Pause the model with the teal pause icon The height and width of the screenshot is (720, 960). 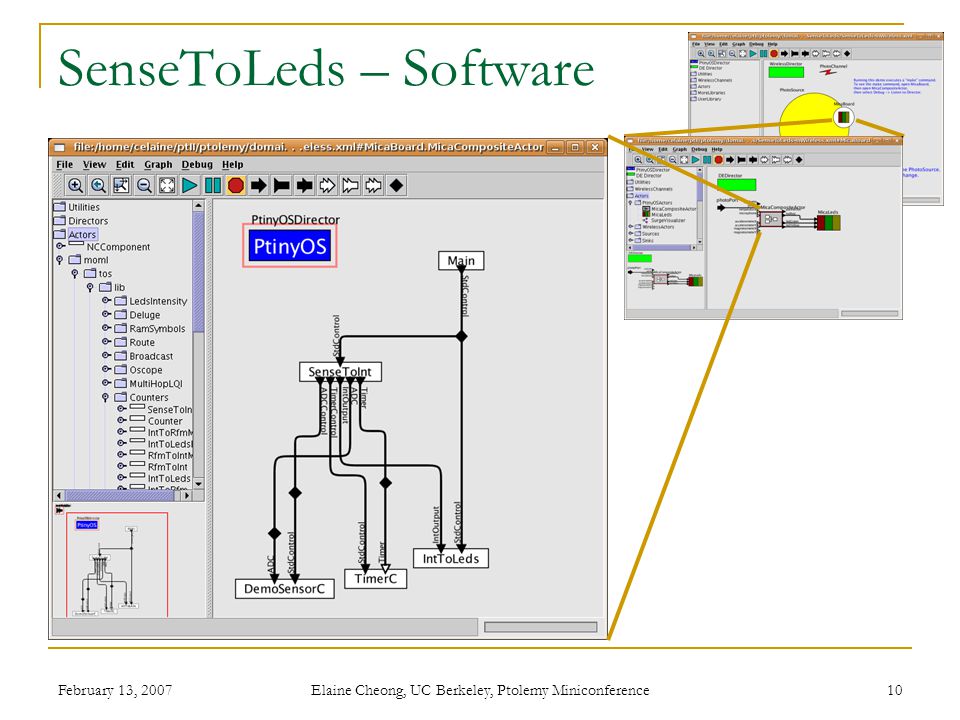[x=213, y=185]
